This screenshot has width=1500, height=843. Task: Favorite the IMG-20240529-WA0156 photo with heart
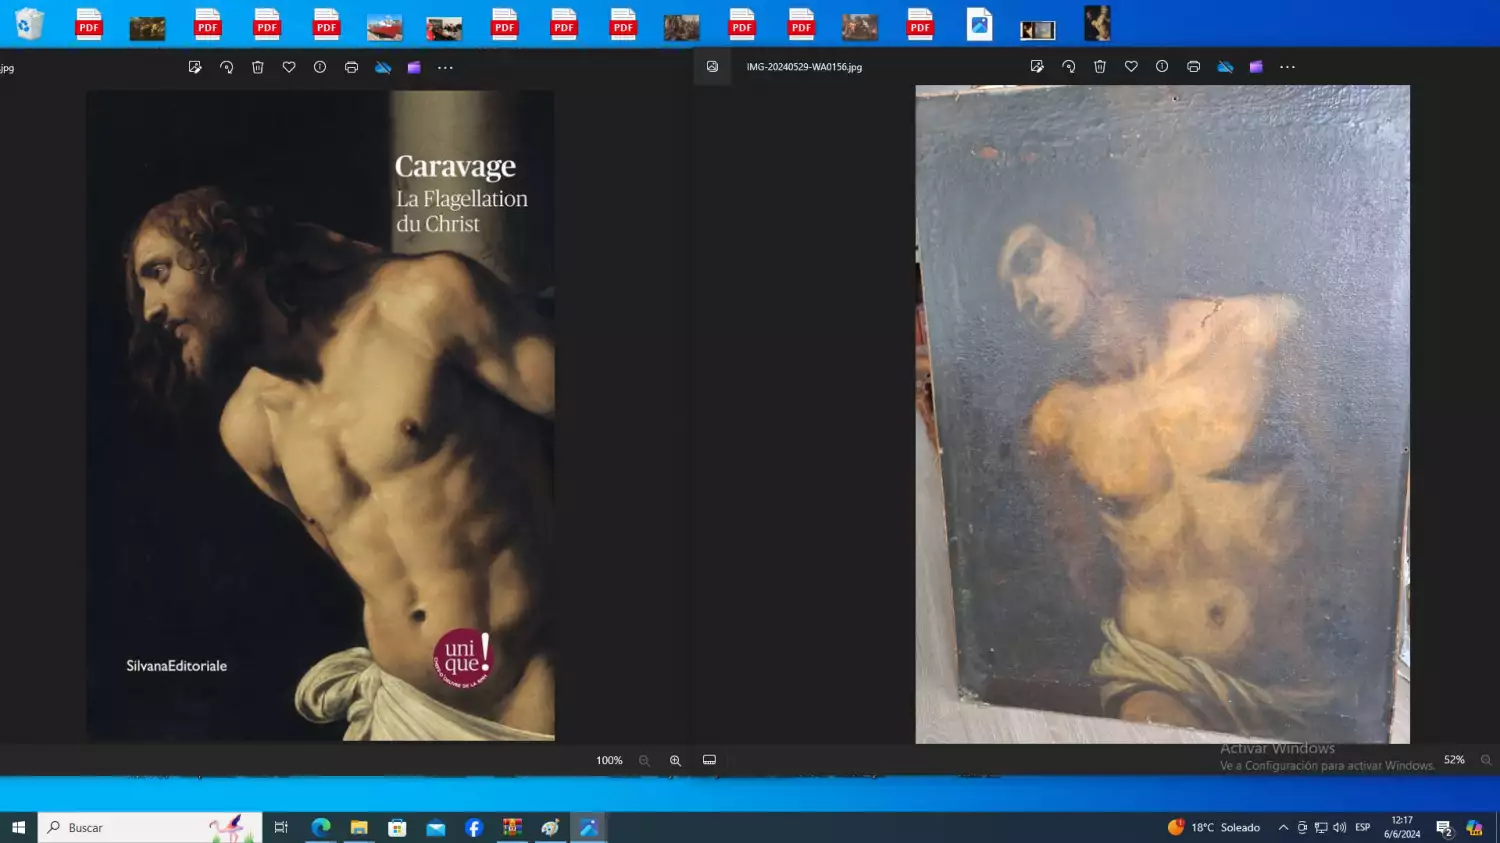(x=1131, y=67)
